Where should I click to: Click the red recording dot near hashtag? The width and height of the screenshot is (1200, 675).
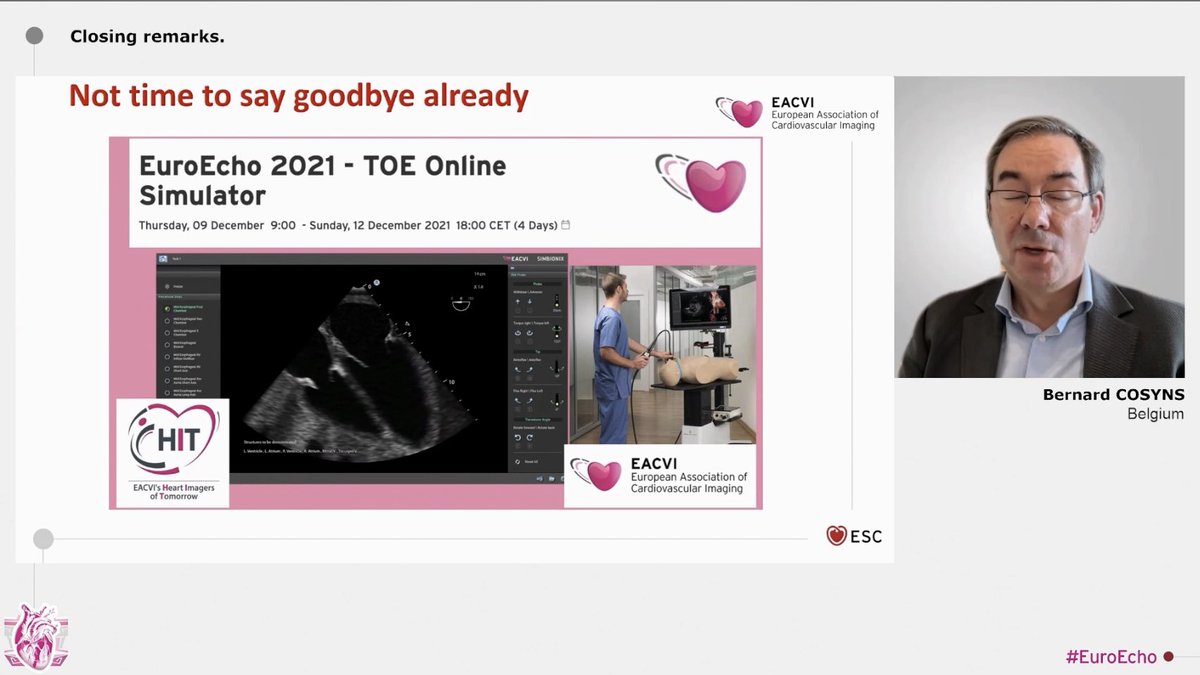coord(1168,657)
